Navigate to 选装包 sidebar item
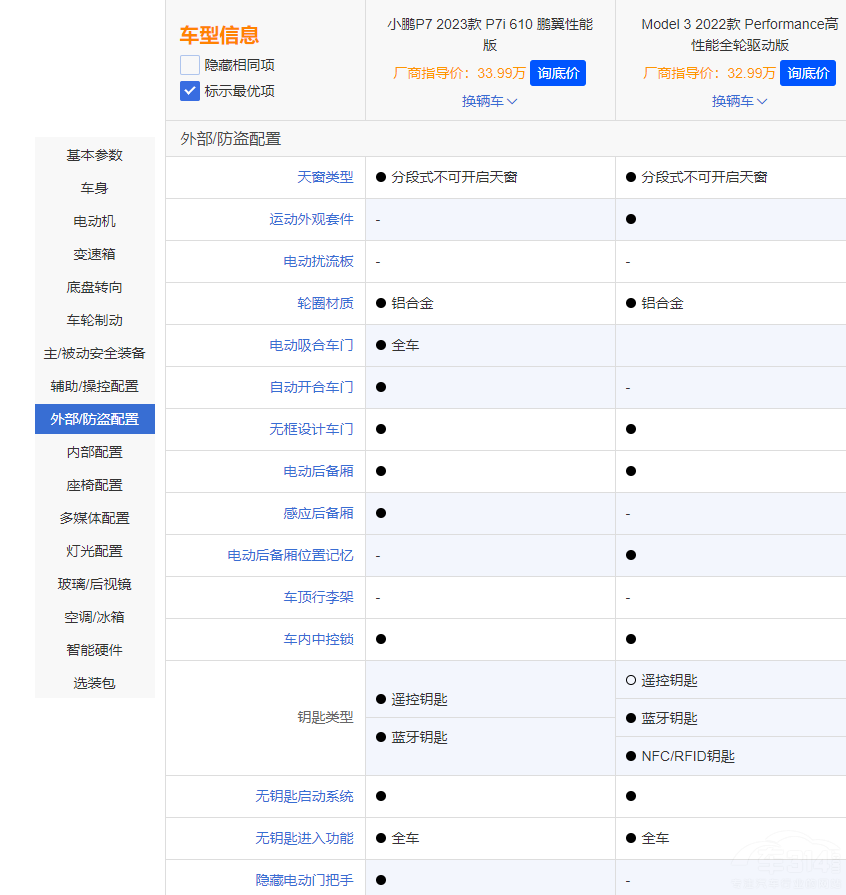This screenshot has height=895, width=846. pyautogui.click(x=95, y=683)
